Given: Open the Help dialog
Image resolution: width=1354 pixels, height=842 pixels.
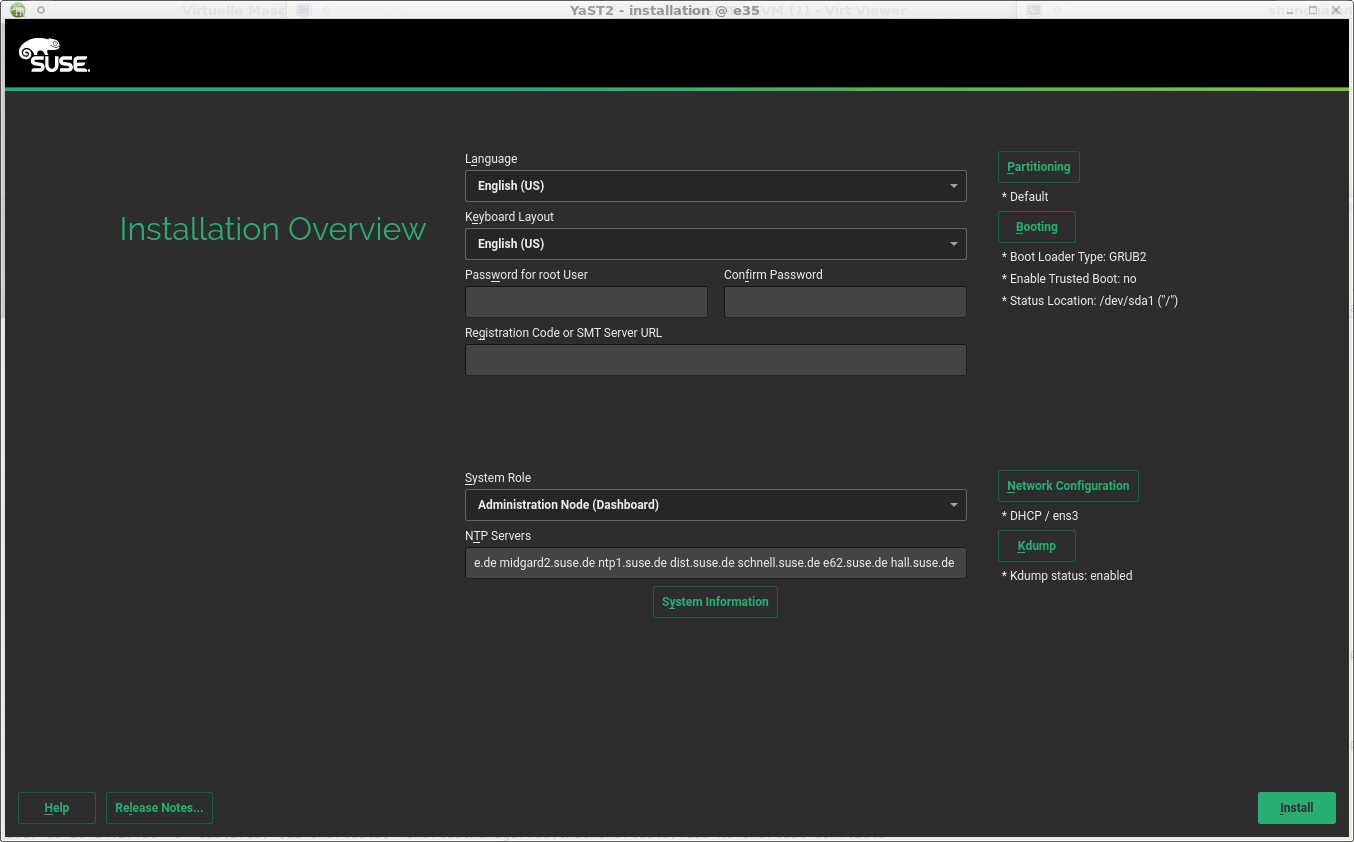Looking at the screenshot, I should pyautogui.click(x=57, y=808).
